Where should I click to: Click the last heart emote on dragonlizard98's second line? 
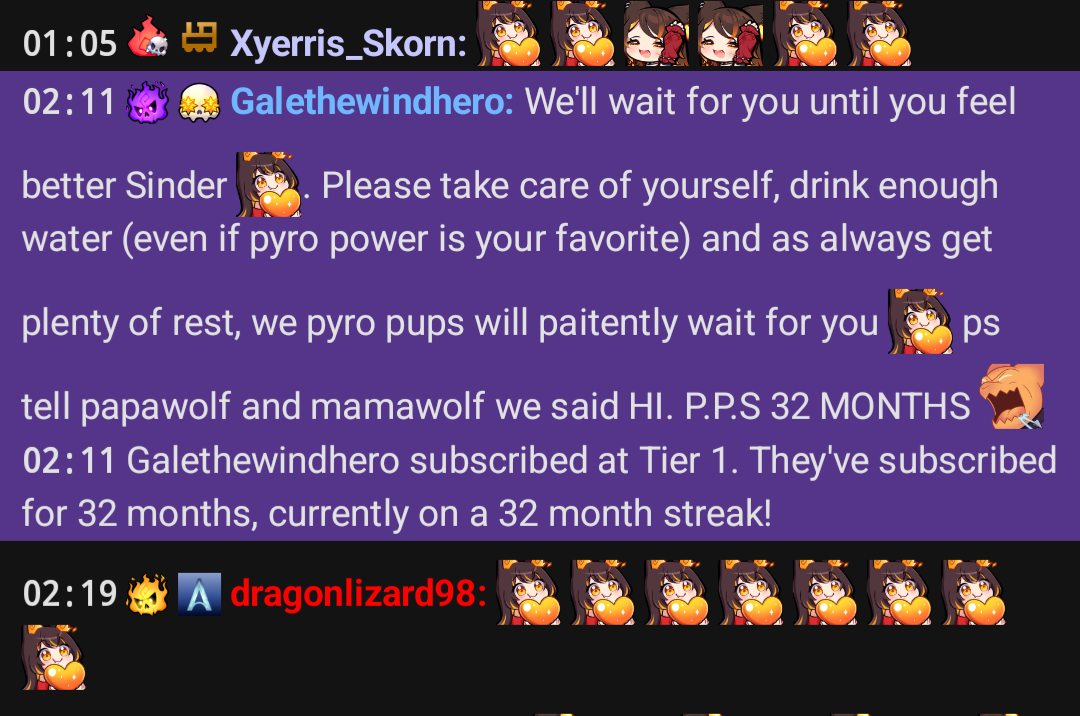pyautogui.click(x=54, y=657)
